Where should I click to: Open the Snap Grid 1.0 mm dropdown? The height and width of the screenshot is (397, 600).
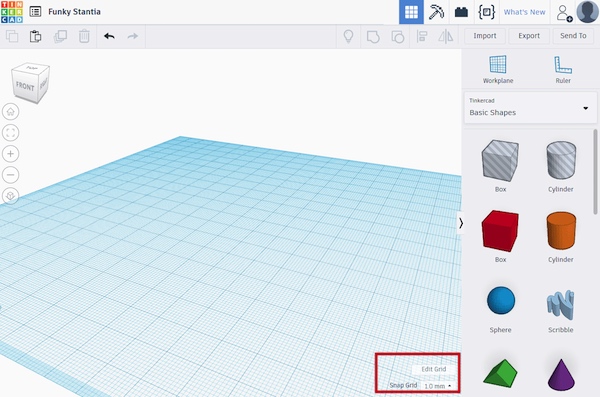tap(438, 386)
